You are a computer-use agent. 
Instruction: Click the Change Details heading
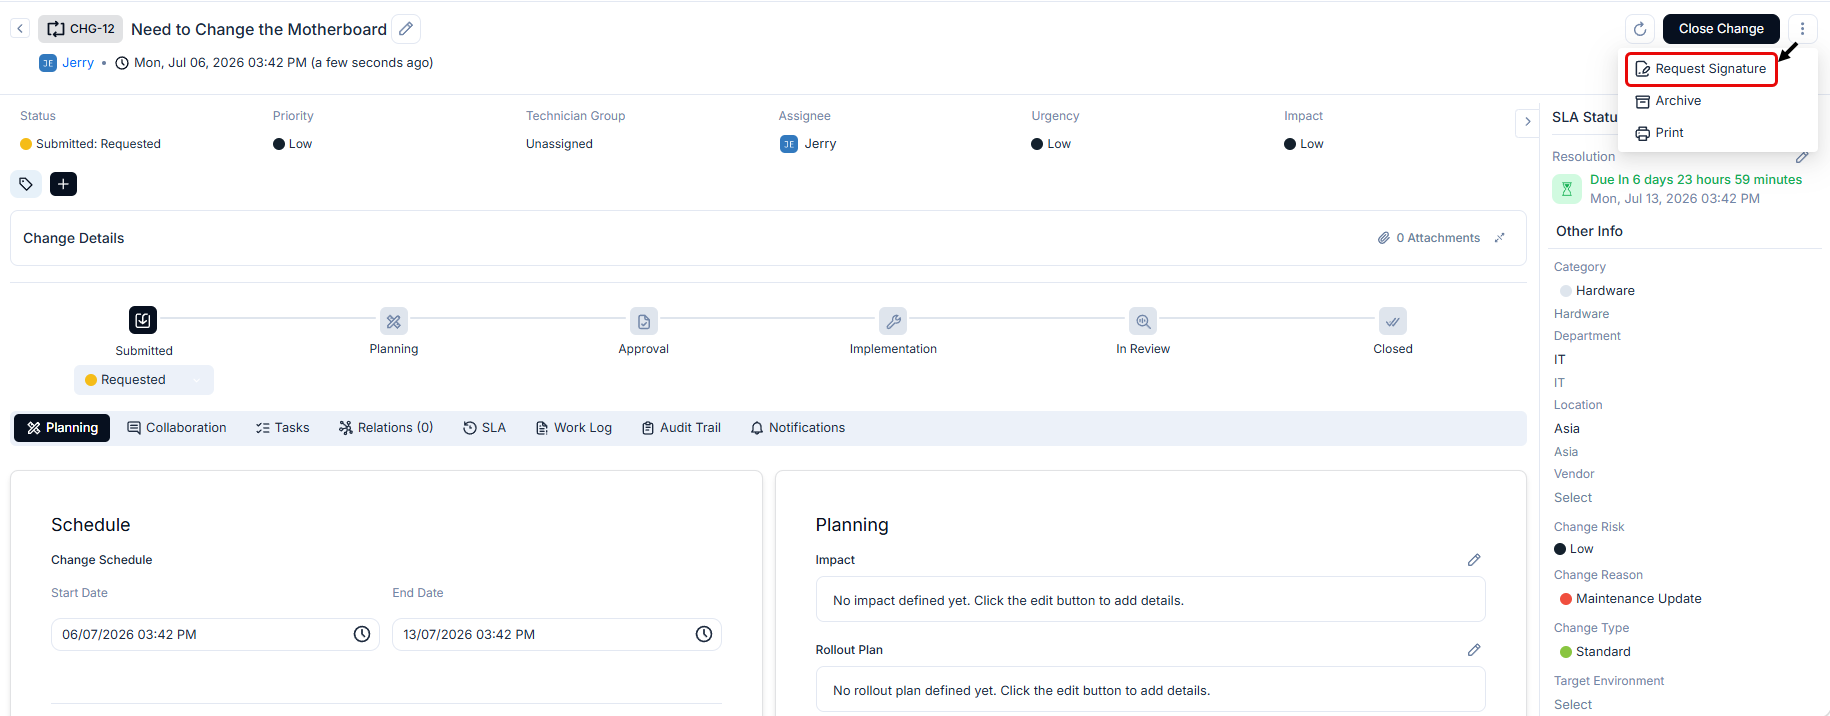tap(74, 238)
